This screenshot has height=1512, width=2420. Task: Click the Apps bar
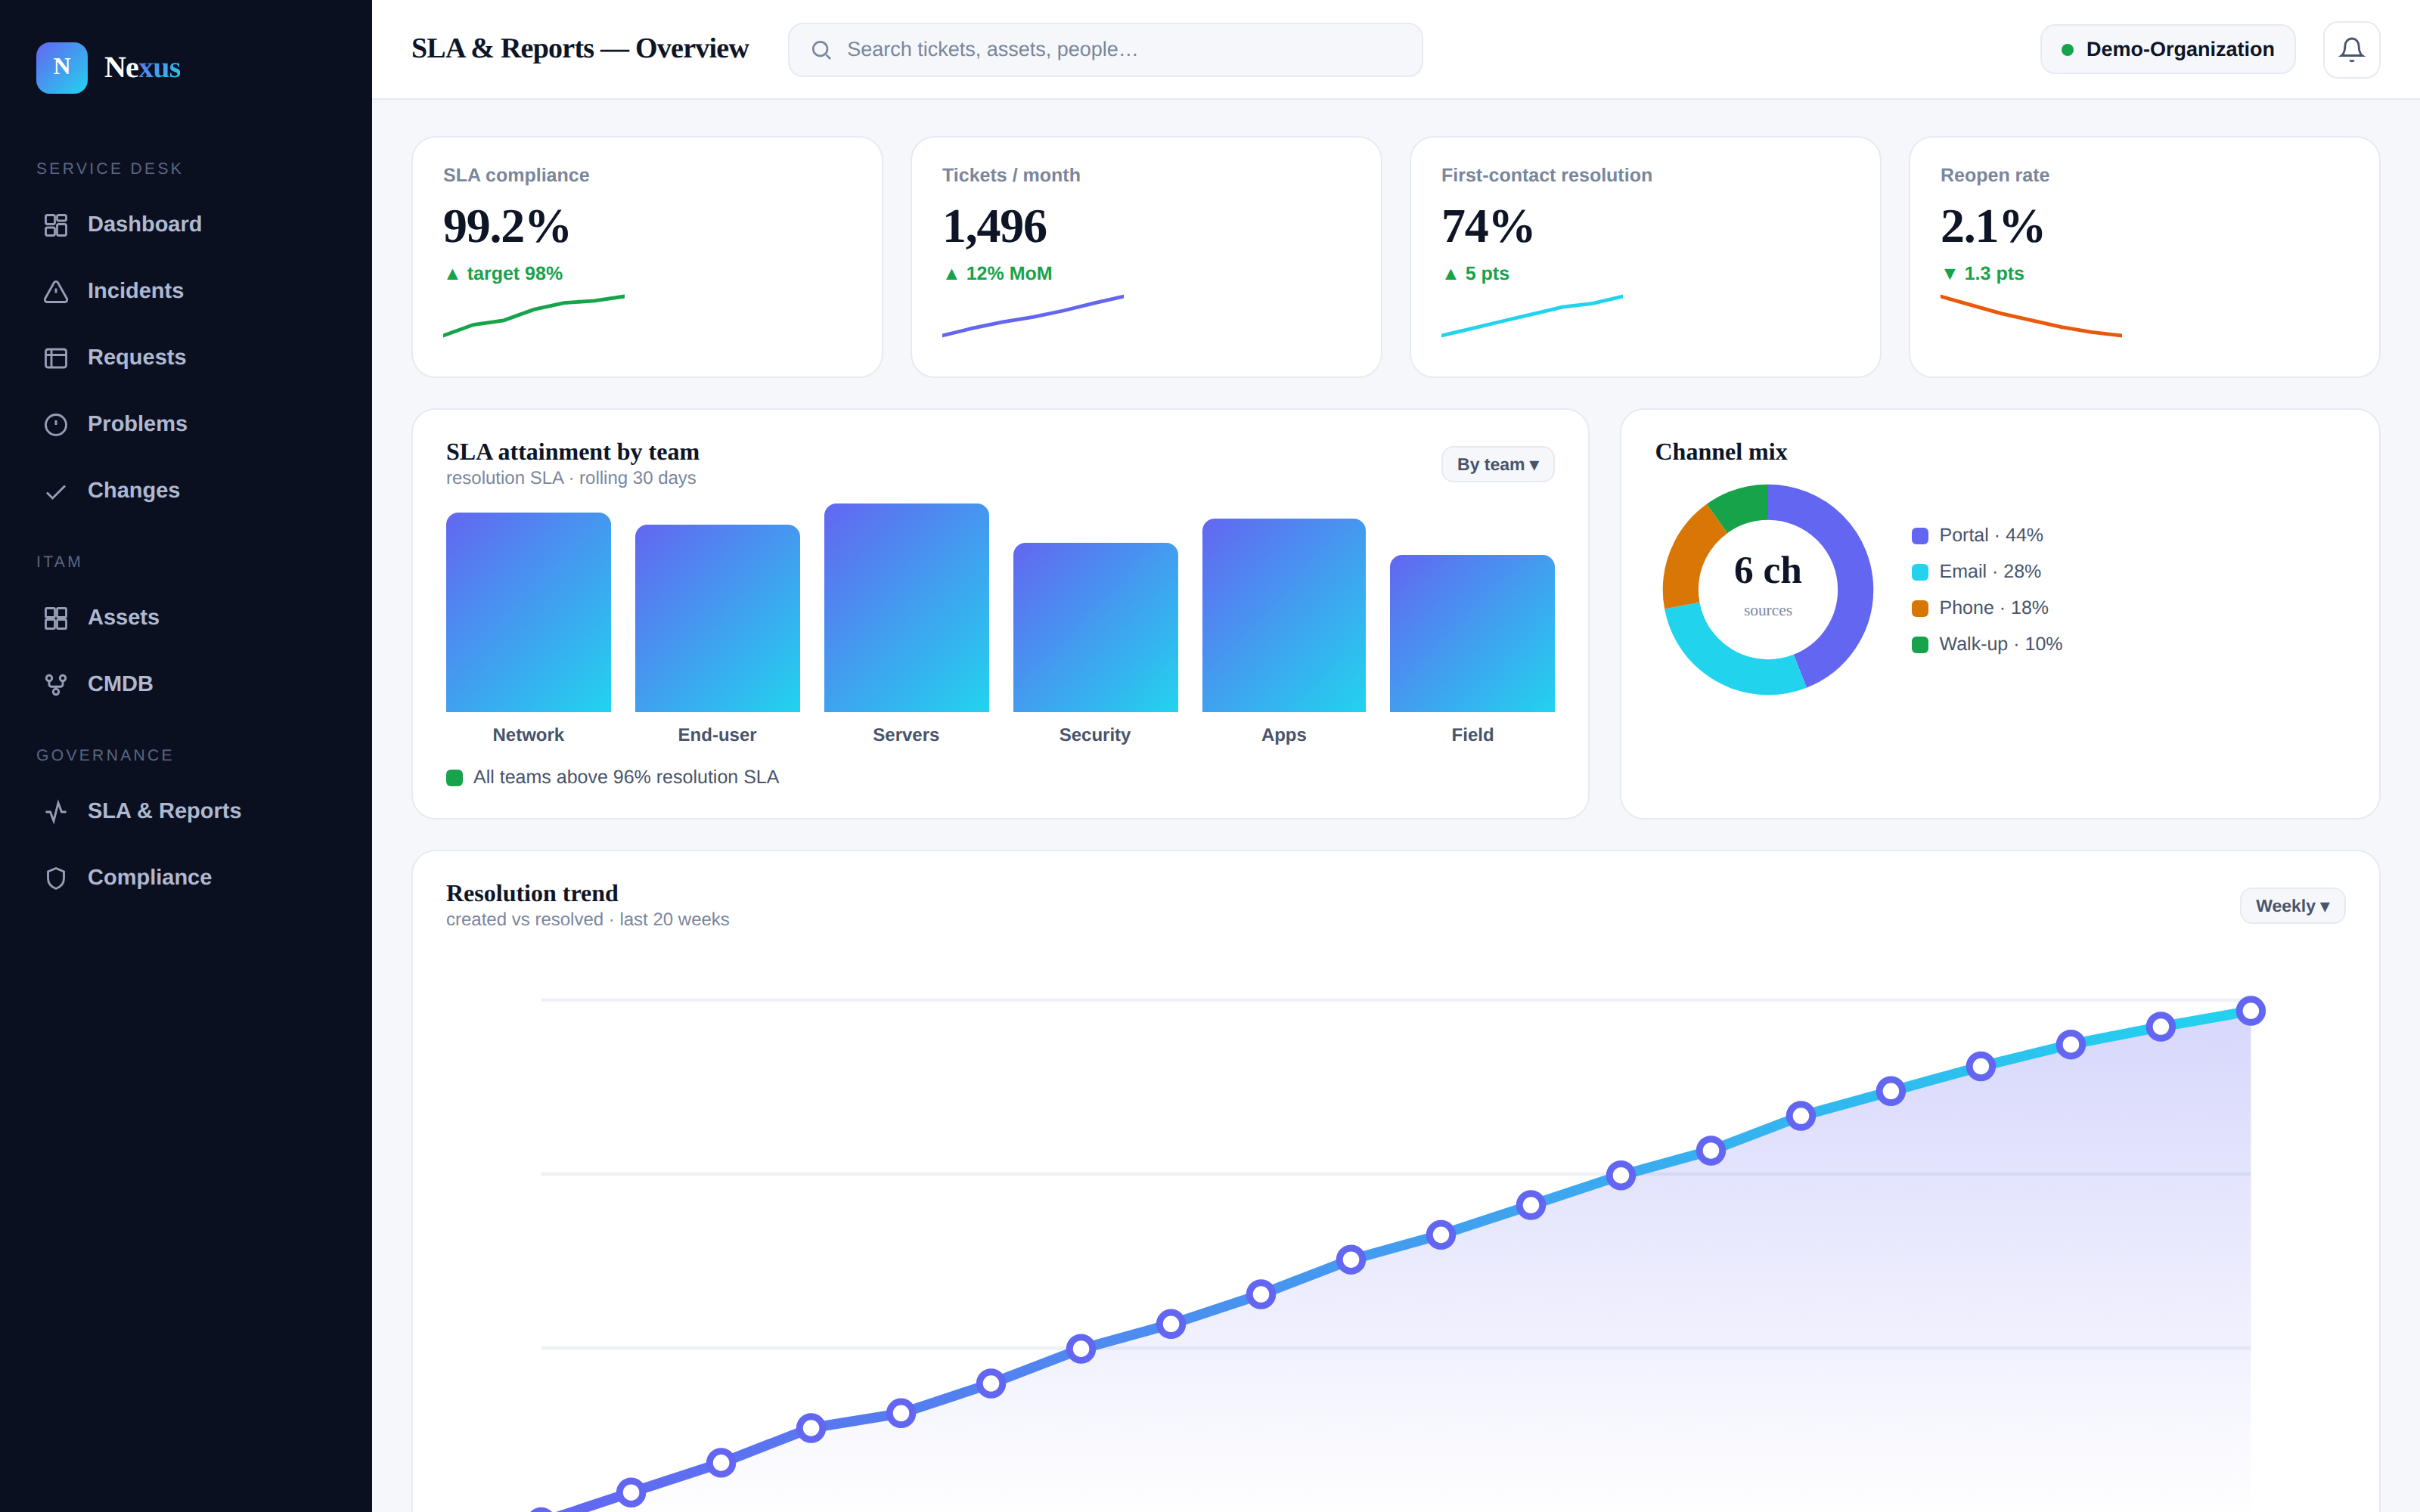(1284, 615)
